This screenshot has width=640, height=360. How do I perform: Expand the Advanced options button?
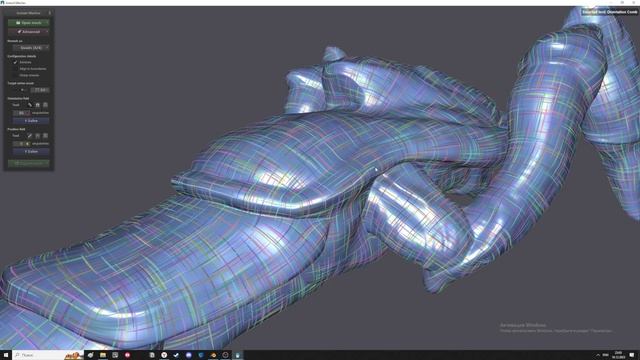pyautogui.click(x=29, y=32)
